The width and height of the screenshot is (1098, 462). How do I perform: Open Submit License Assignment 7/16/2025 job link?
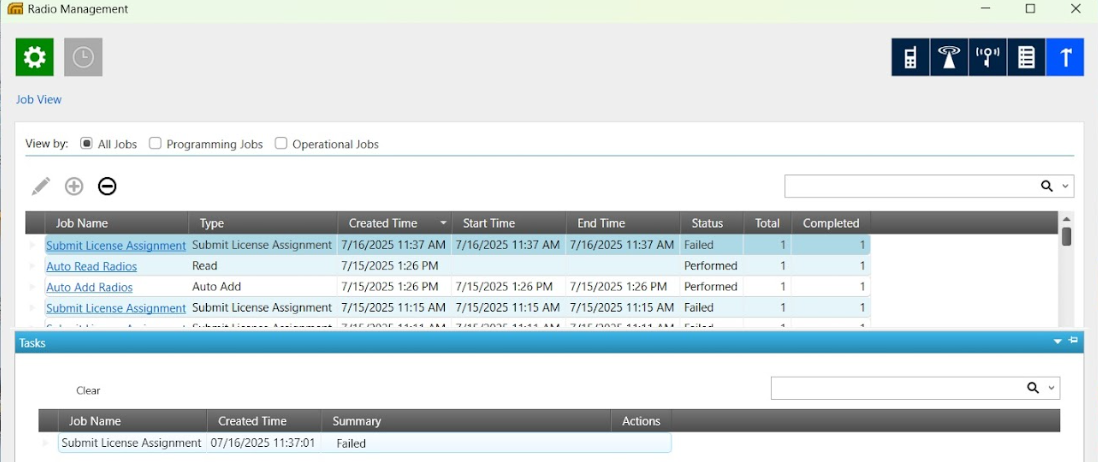(116, 246)
